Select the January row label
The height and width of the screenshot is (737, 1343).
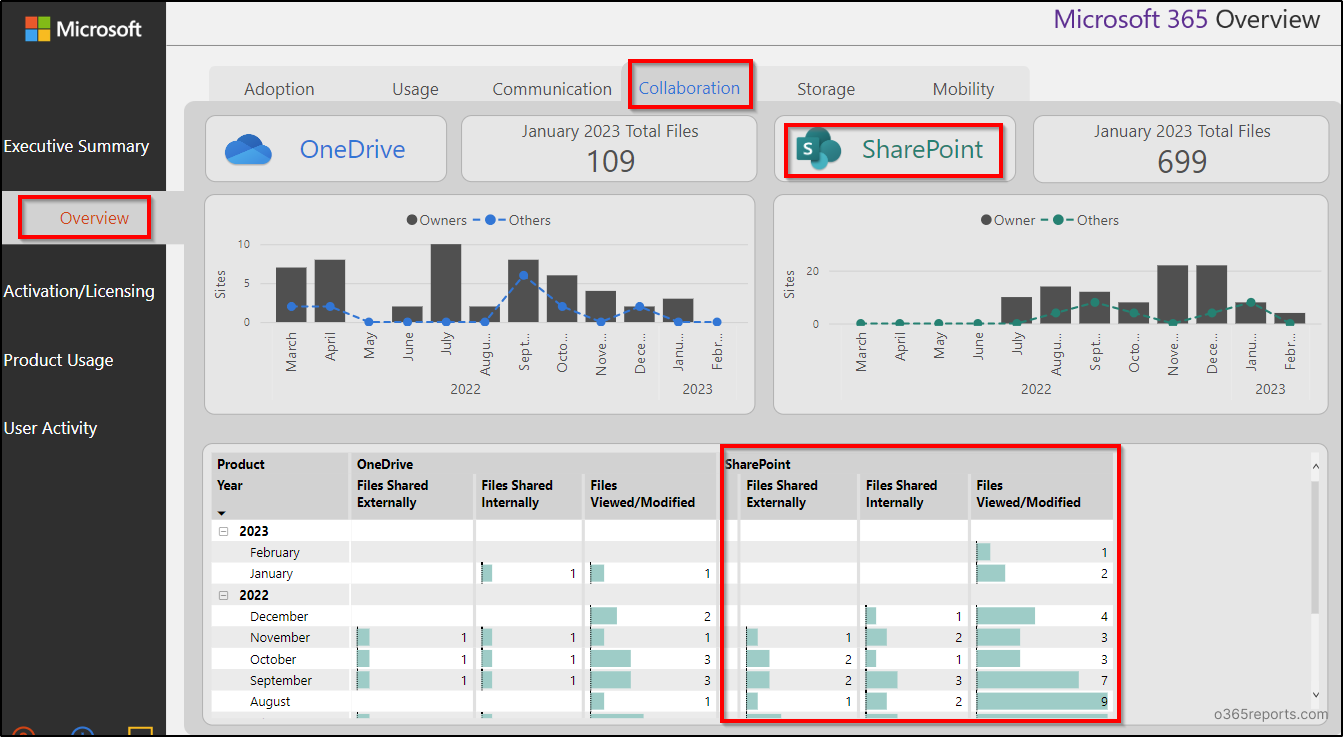click(x=271, y=574)
